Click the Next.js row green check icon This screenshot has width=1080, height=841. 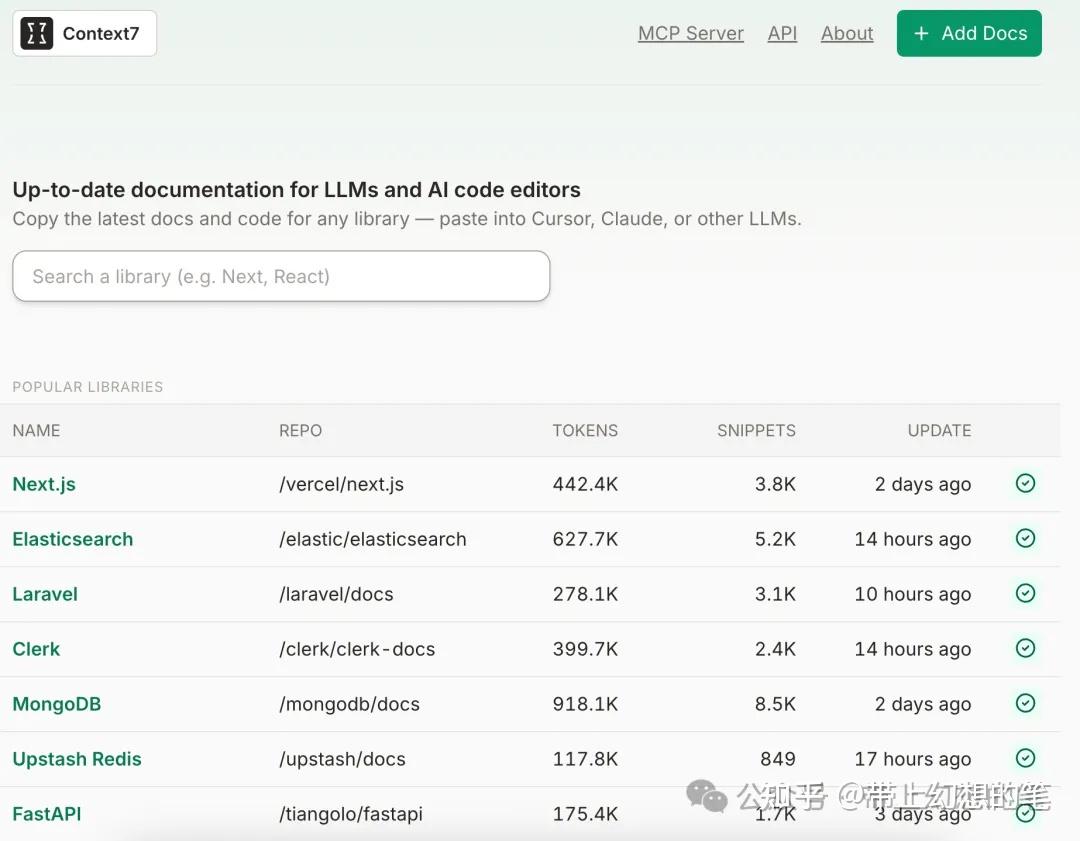(1025, 483)
